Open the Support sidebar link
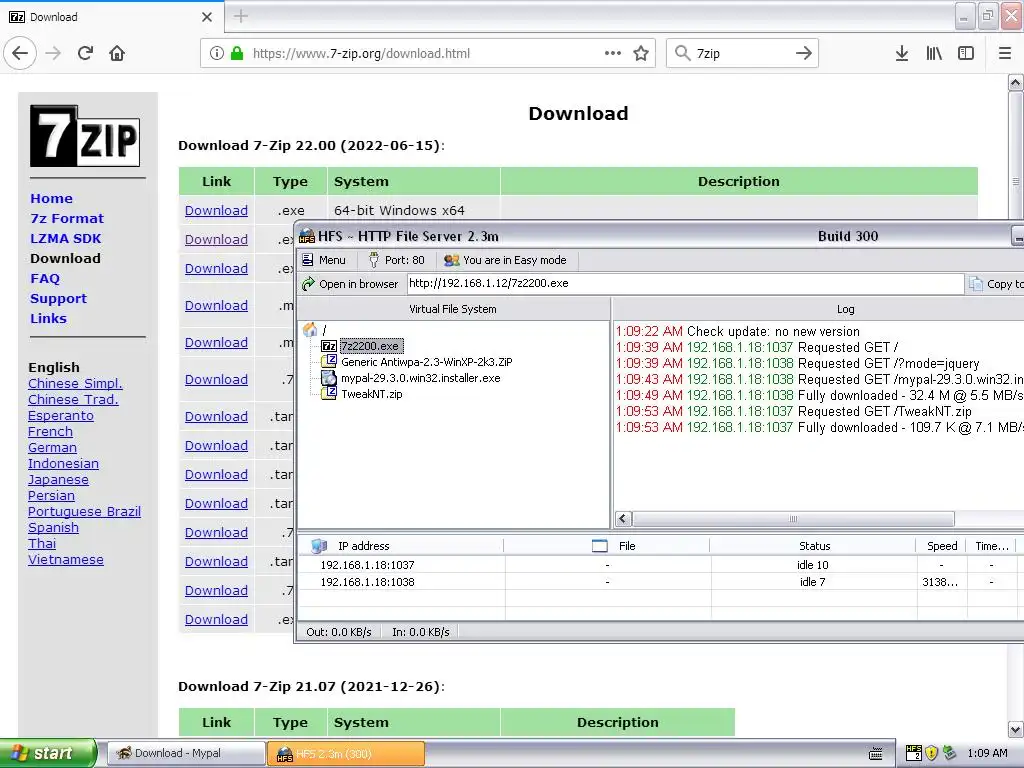 (x=58, y=299)
